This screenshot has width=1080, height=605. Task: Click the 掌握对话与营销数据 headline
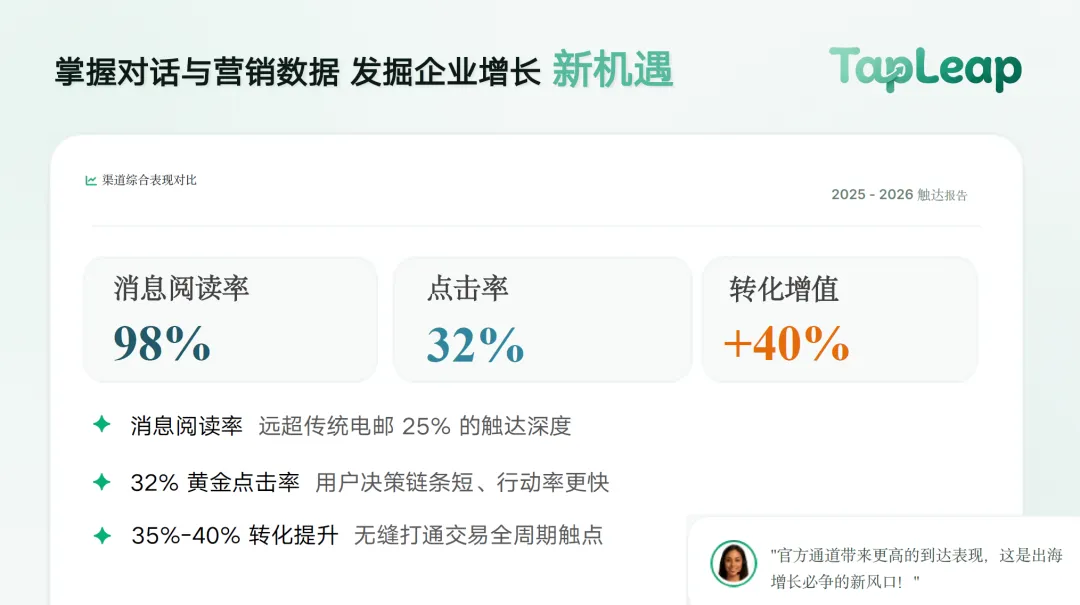(197, 72)
